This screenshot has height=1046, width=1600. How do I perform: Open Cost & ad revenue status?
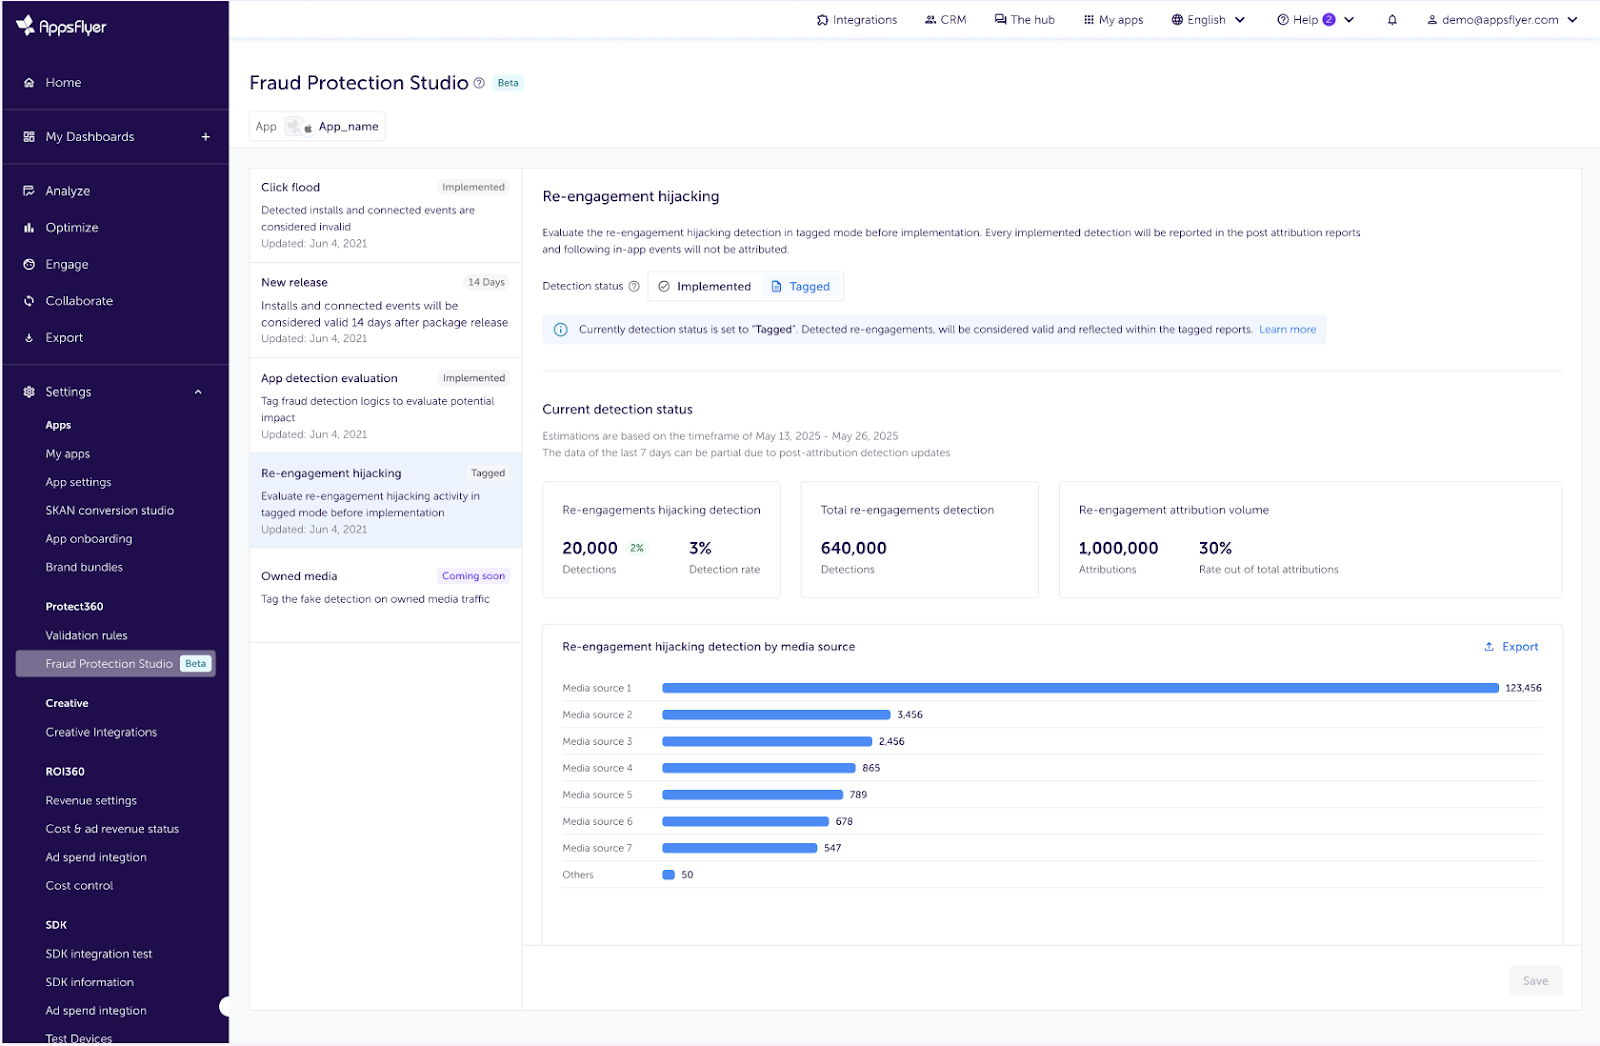112,829
